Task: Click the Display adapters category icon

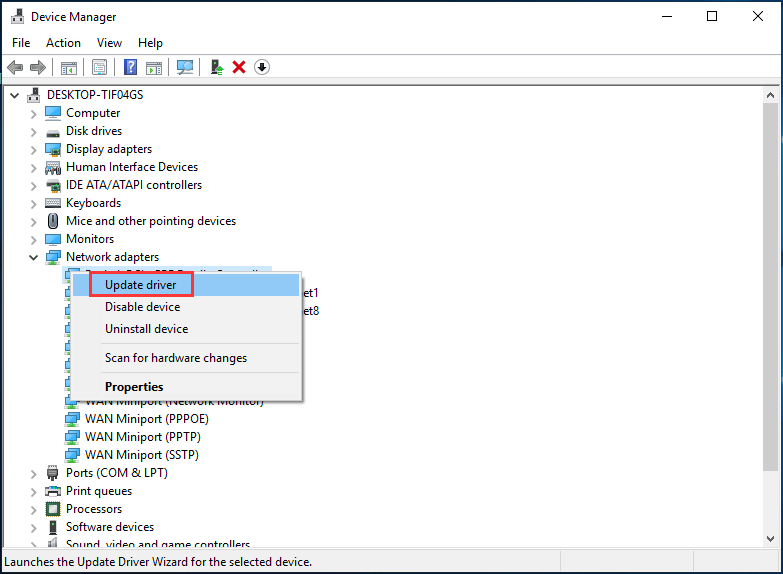Action: coord(53,149)
